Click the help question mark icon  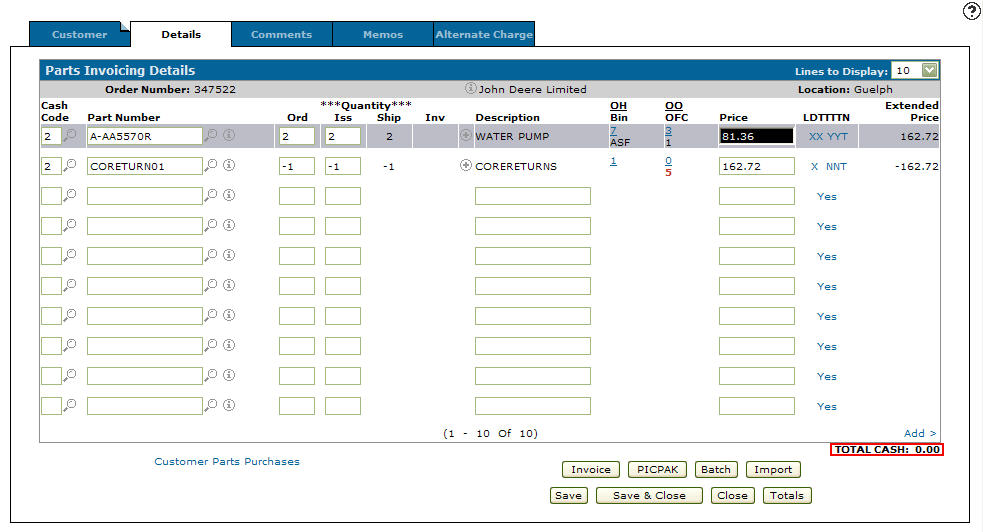click(971, 11)
